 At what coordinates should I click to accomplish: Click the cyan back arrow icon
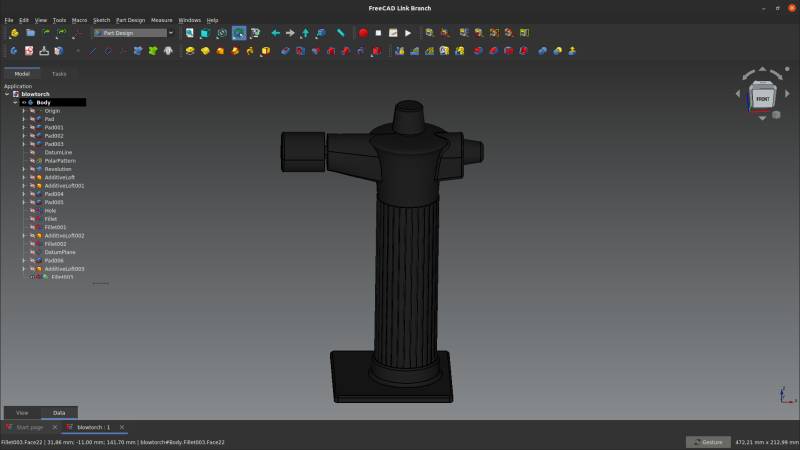(276, 33)
